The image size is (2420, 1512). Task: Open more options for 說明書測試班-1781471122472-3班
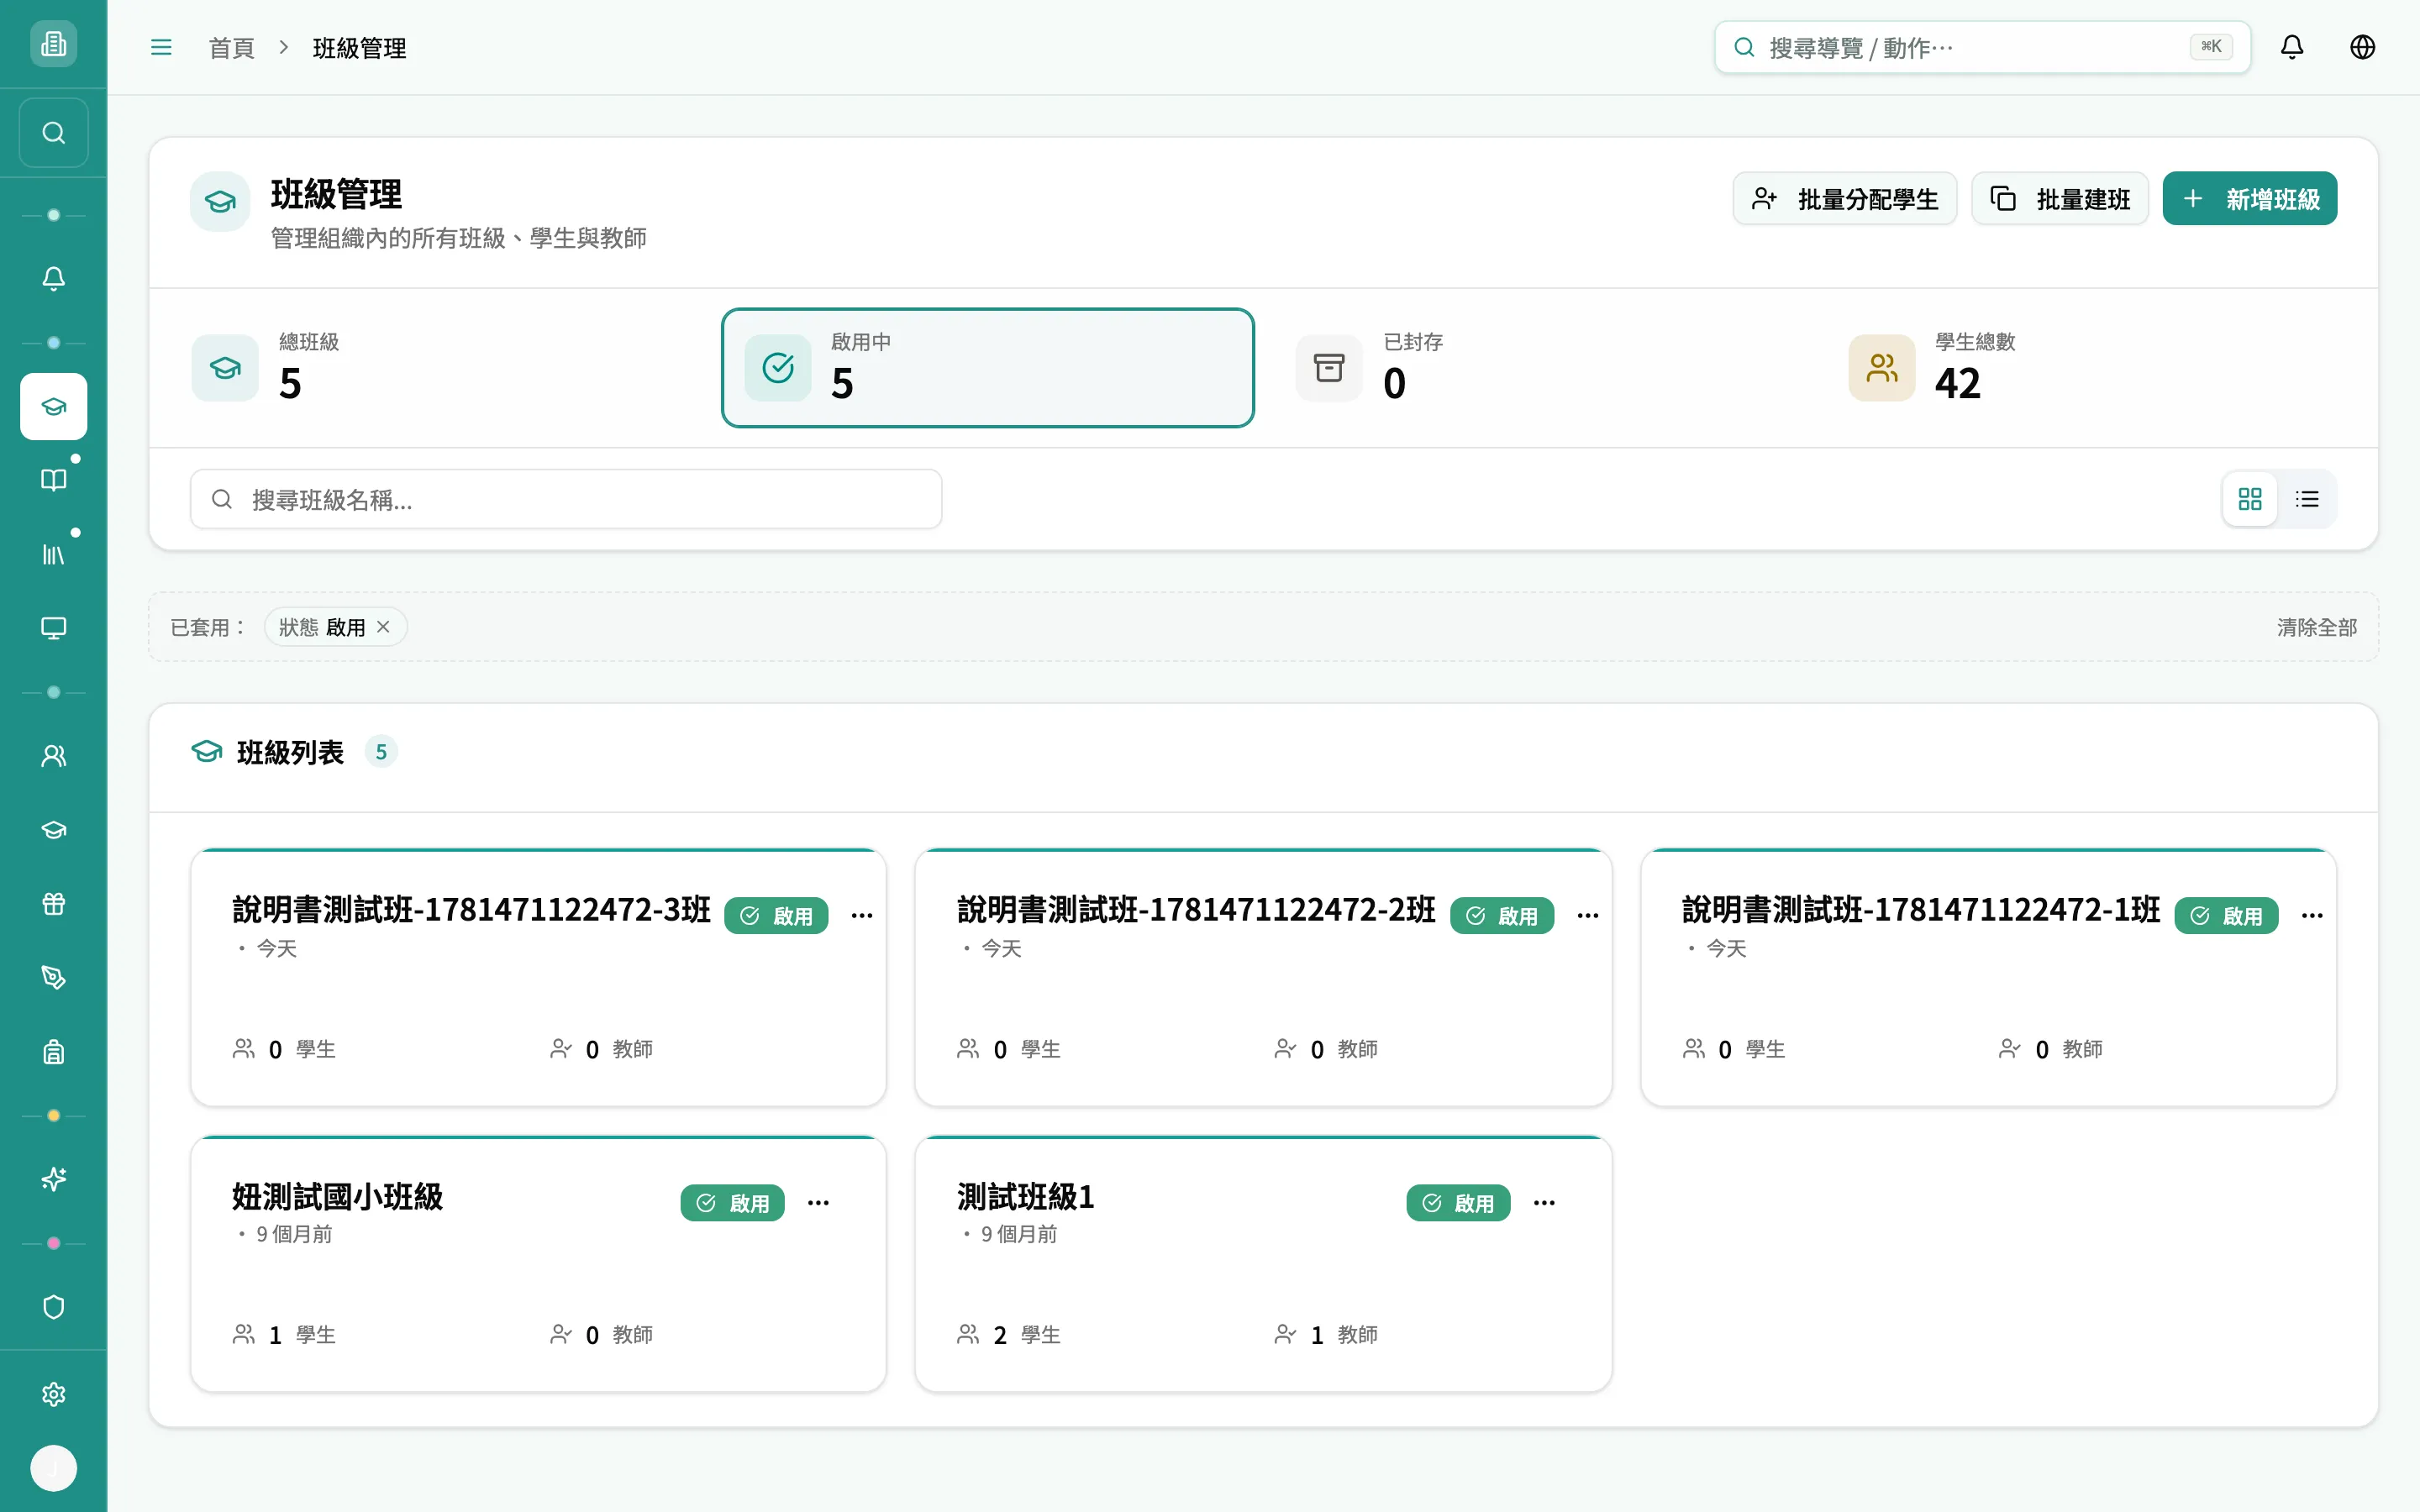(x=862, y=915)
